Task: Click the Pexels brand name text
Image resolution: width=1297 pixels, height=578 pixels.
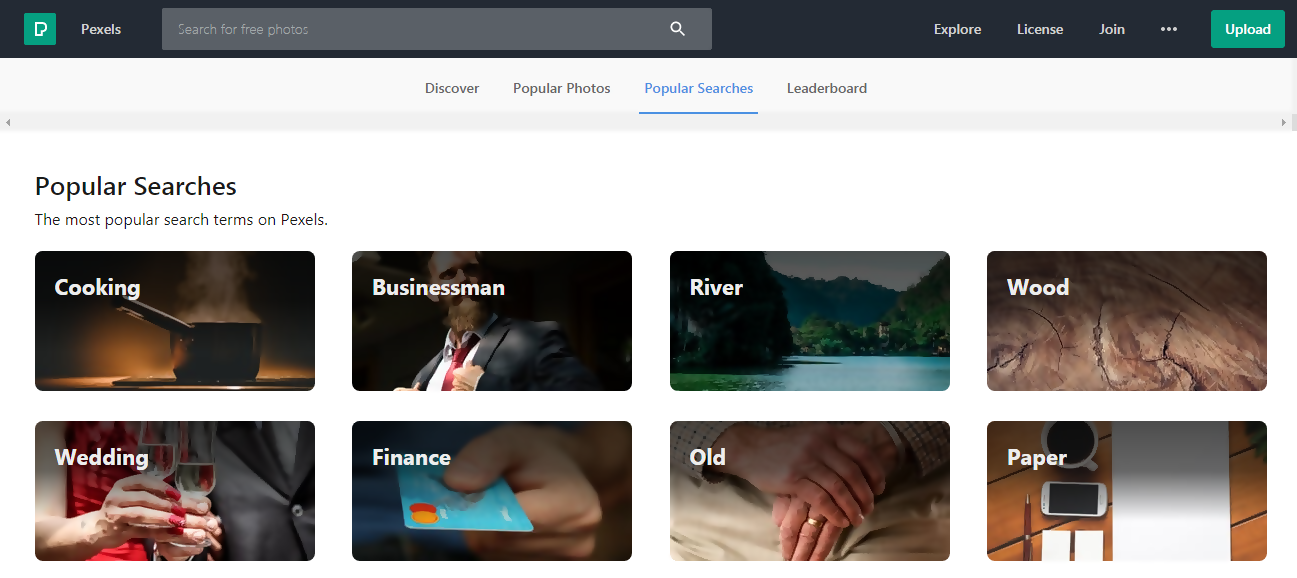Action: coord(101,29)
